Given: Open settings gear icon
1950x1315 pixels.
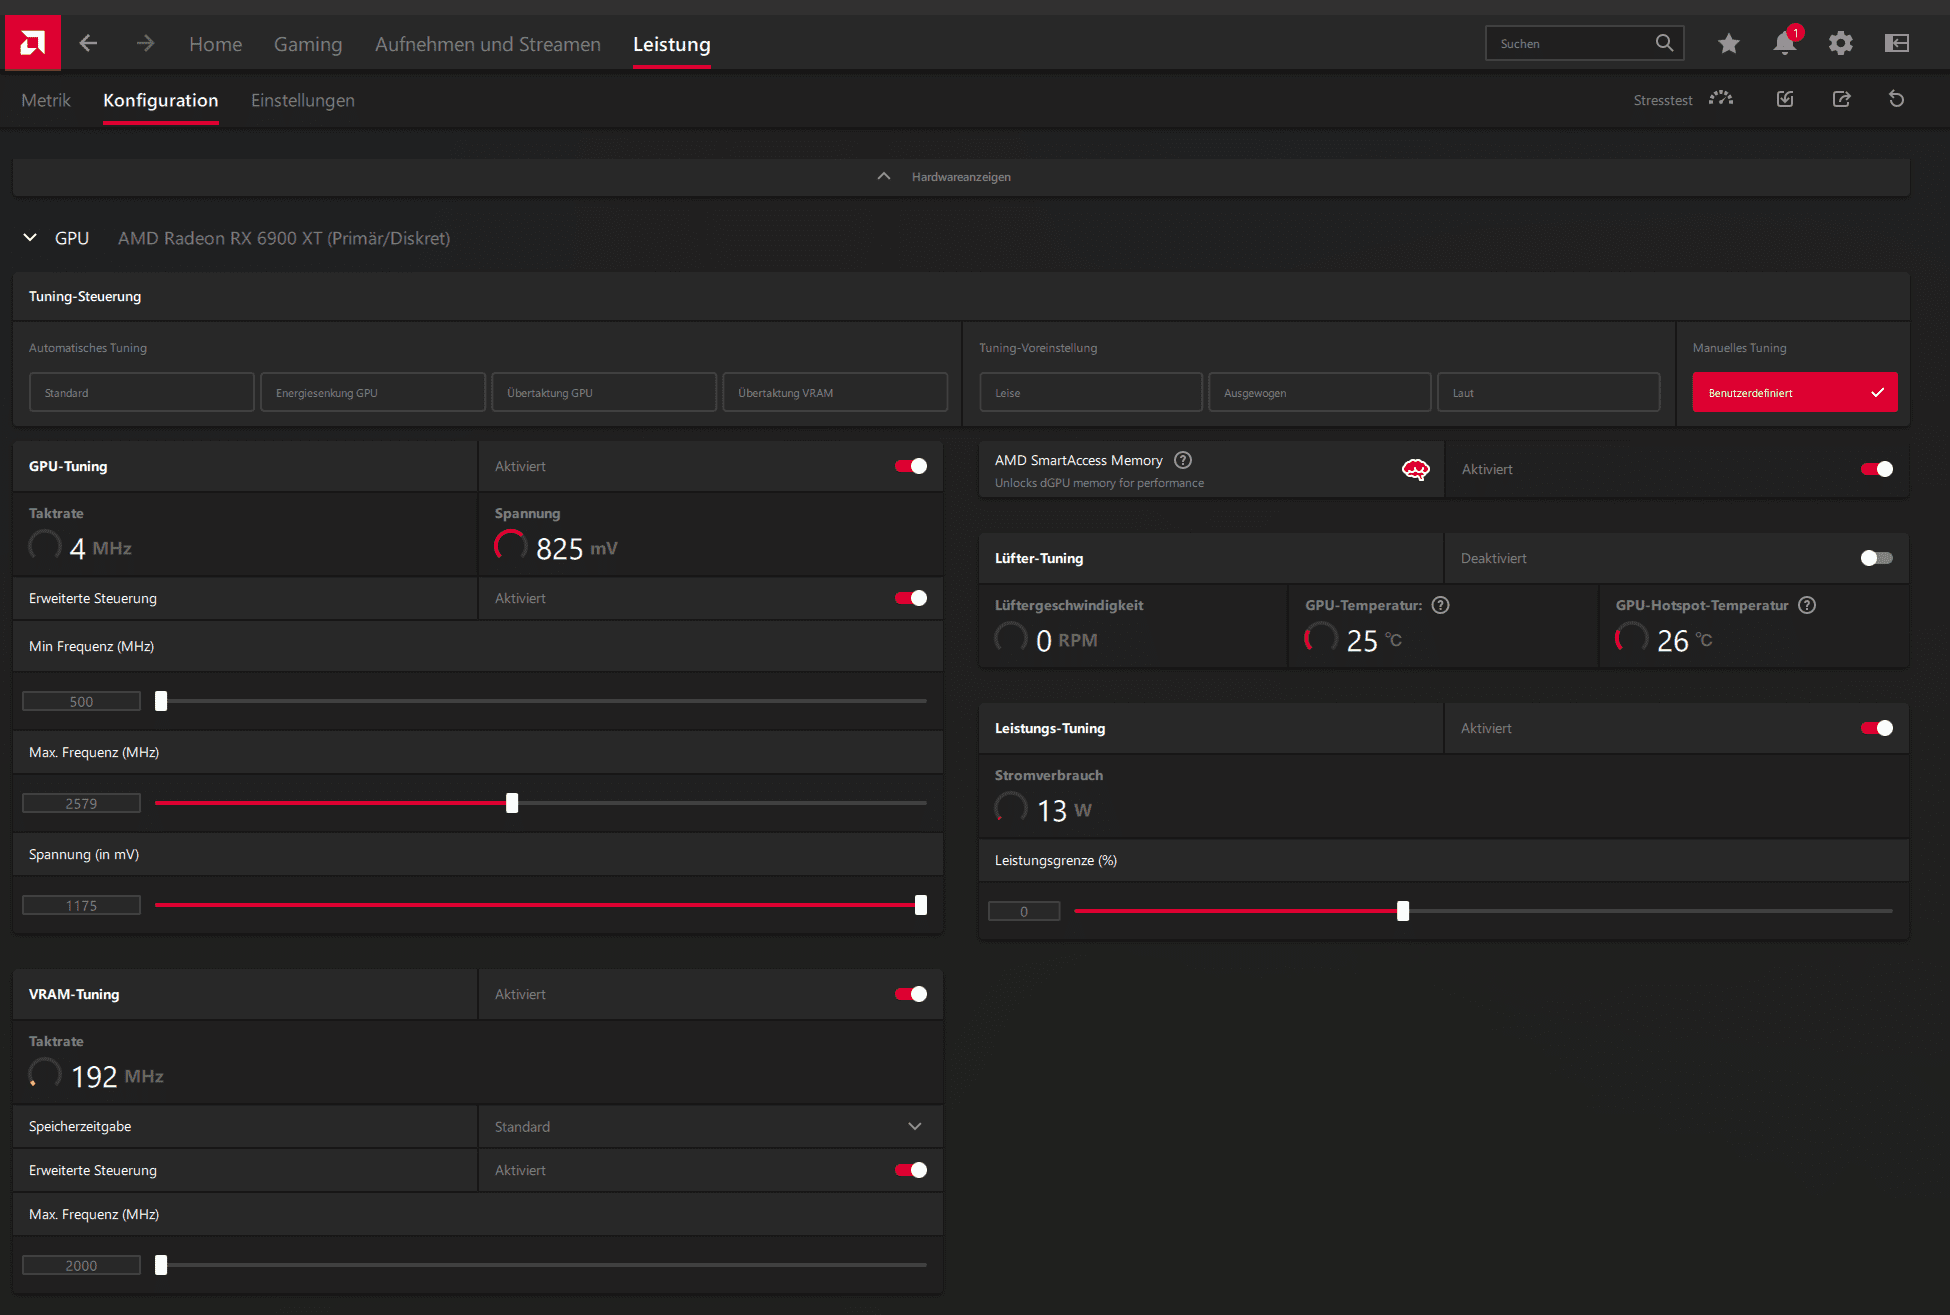Looking at the screenshot, I should click(x=1841, y=43).
